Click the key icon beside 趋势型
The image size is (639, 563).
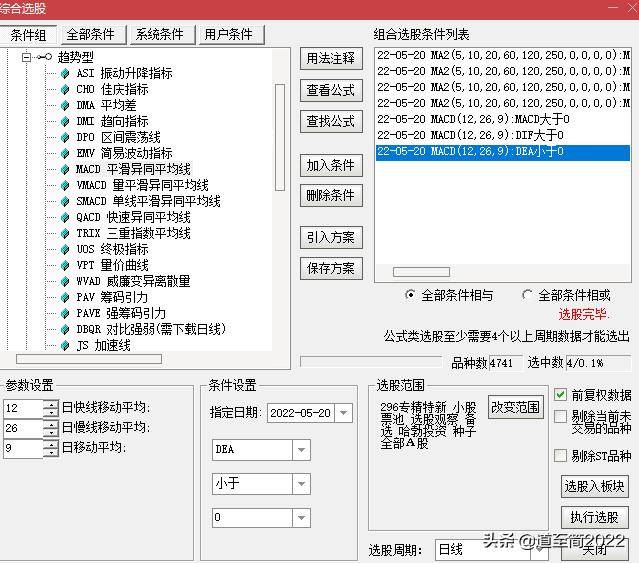tap(45, 57)
